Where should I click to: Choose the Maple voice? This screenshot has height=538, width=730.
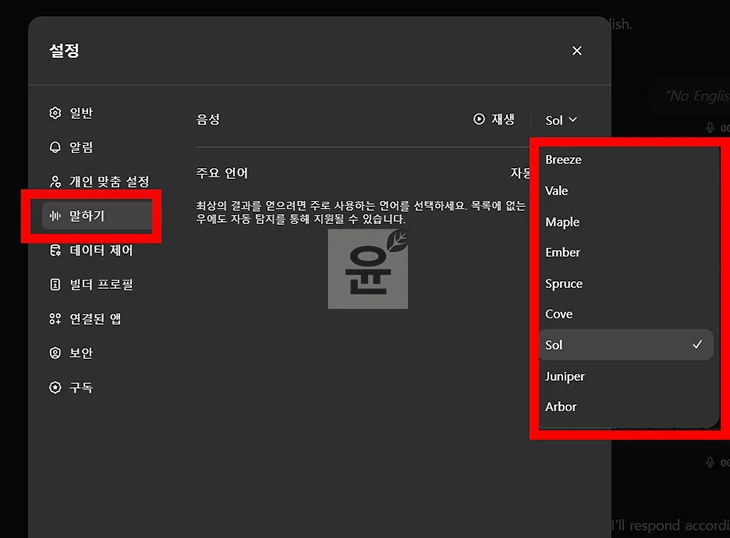[x=626, y=222]
